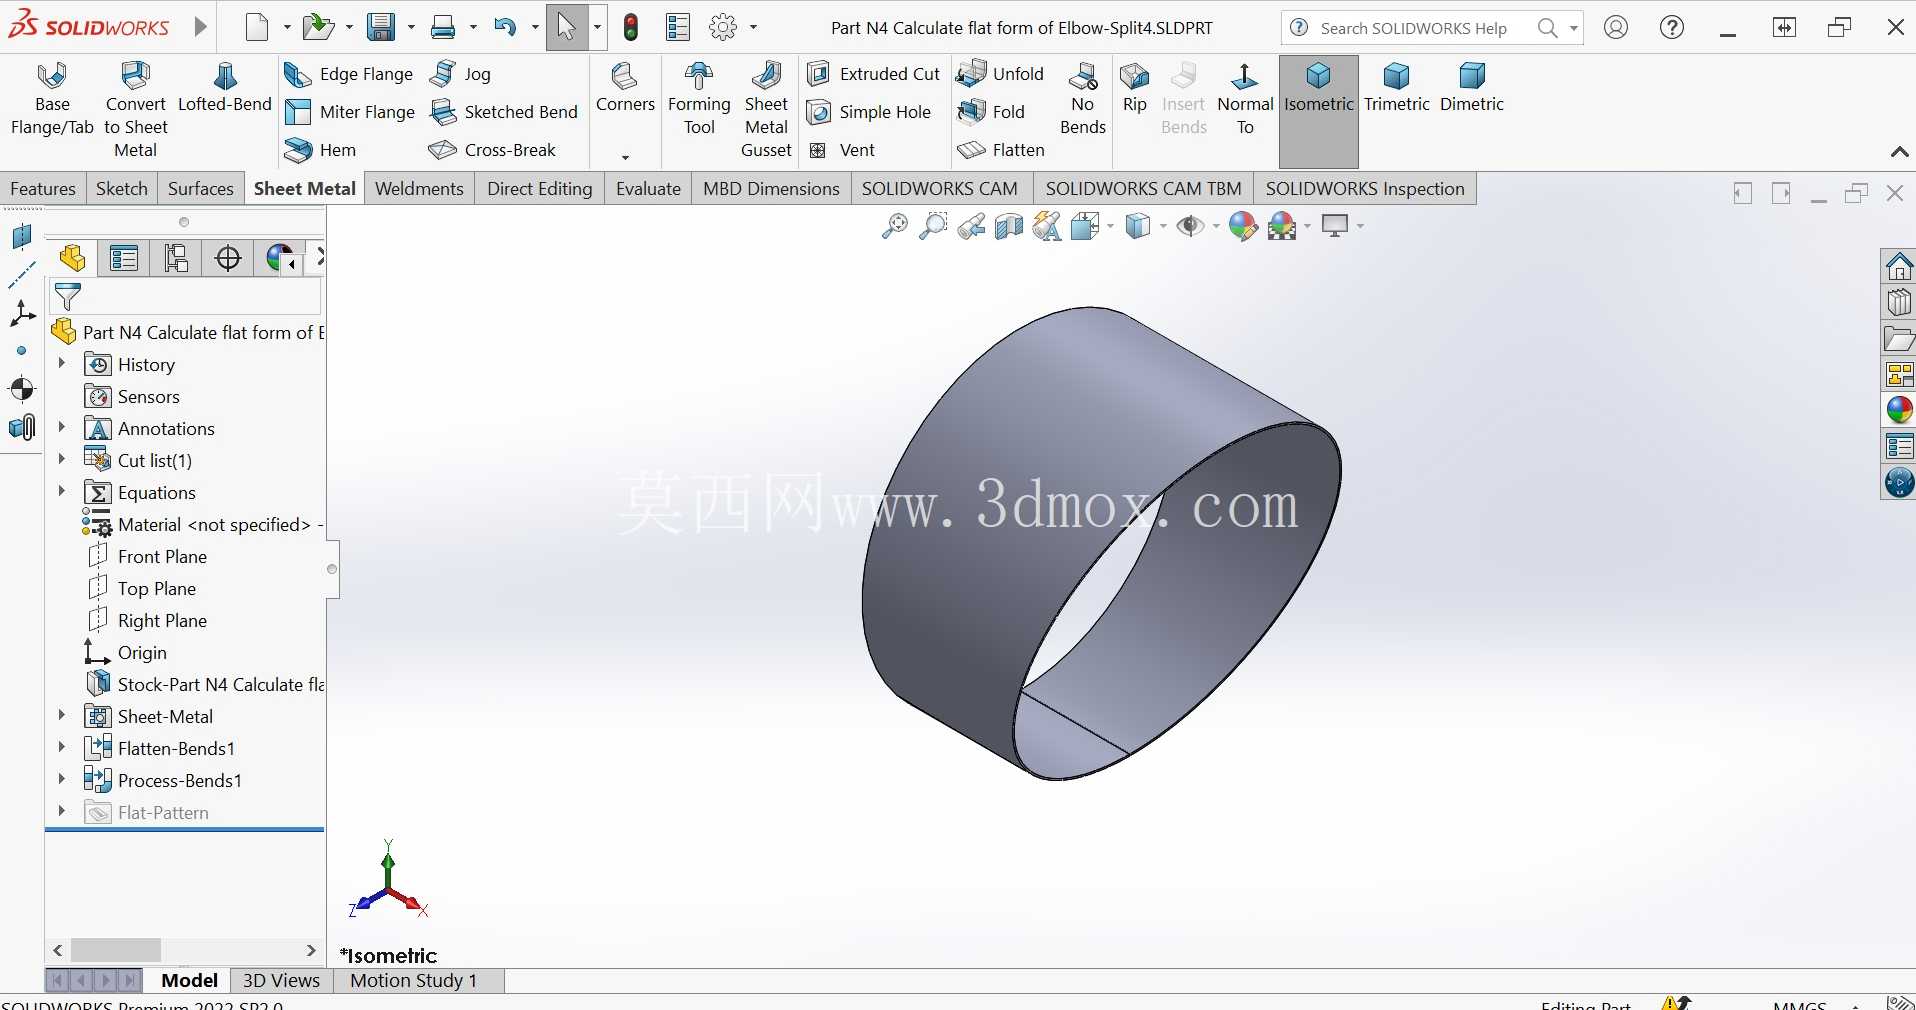1916x1010 pixels.
Task: Expand the Process-Bends1 feature
Action: tap(62, 780)
